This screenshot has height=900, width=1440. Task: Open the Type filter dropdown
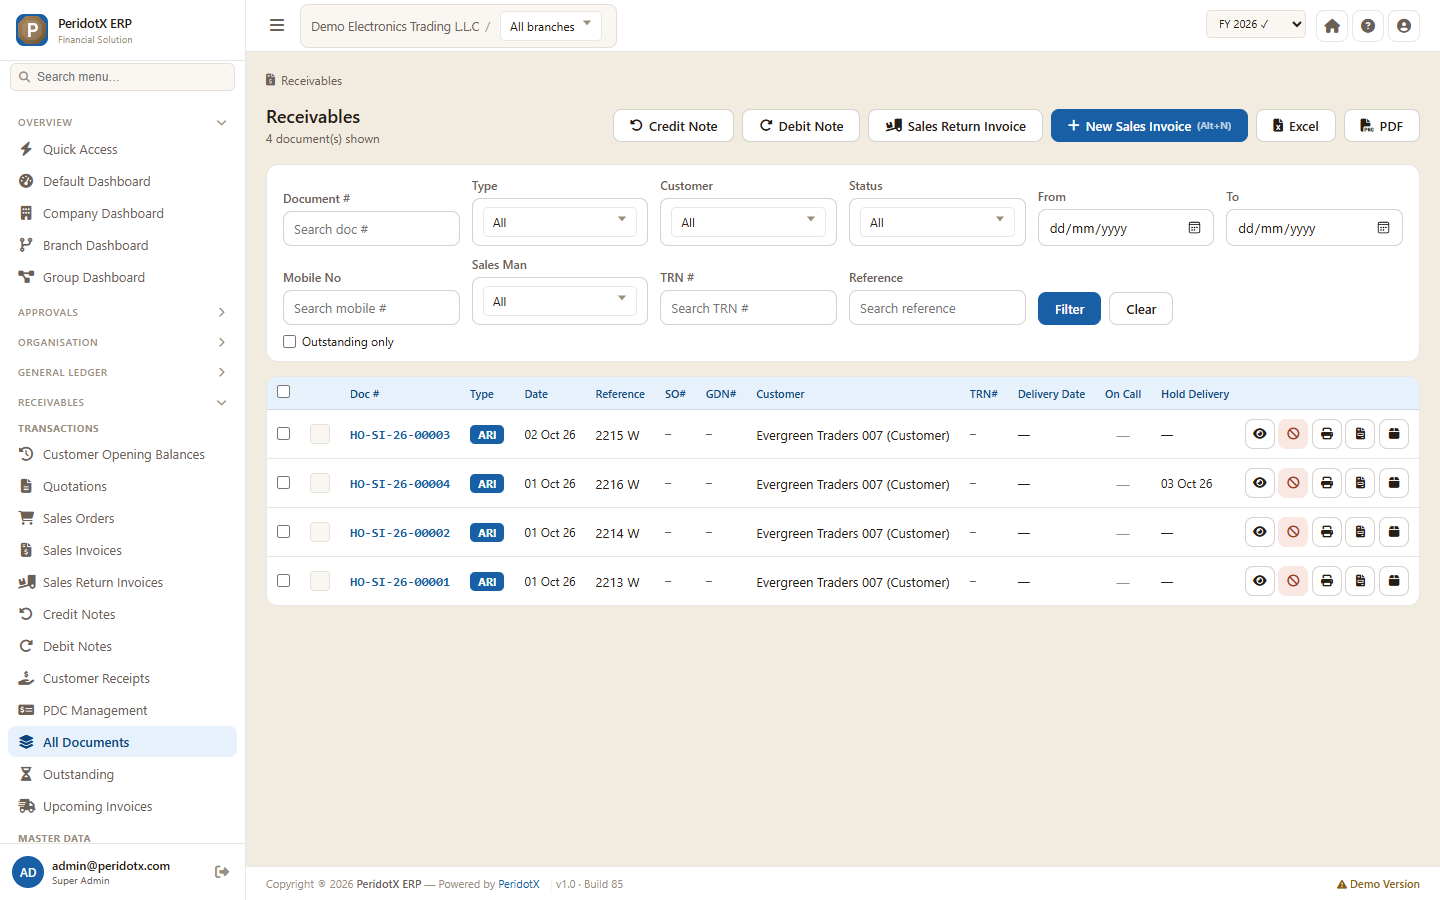[x=559, y=222]
